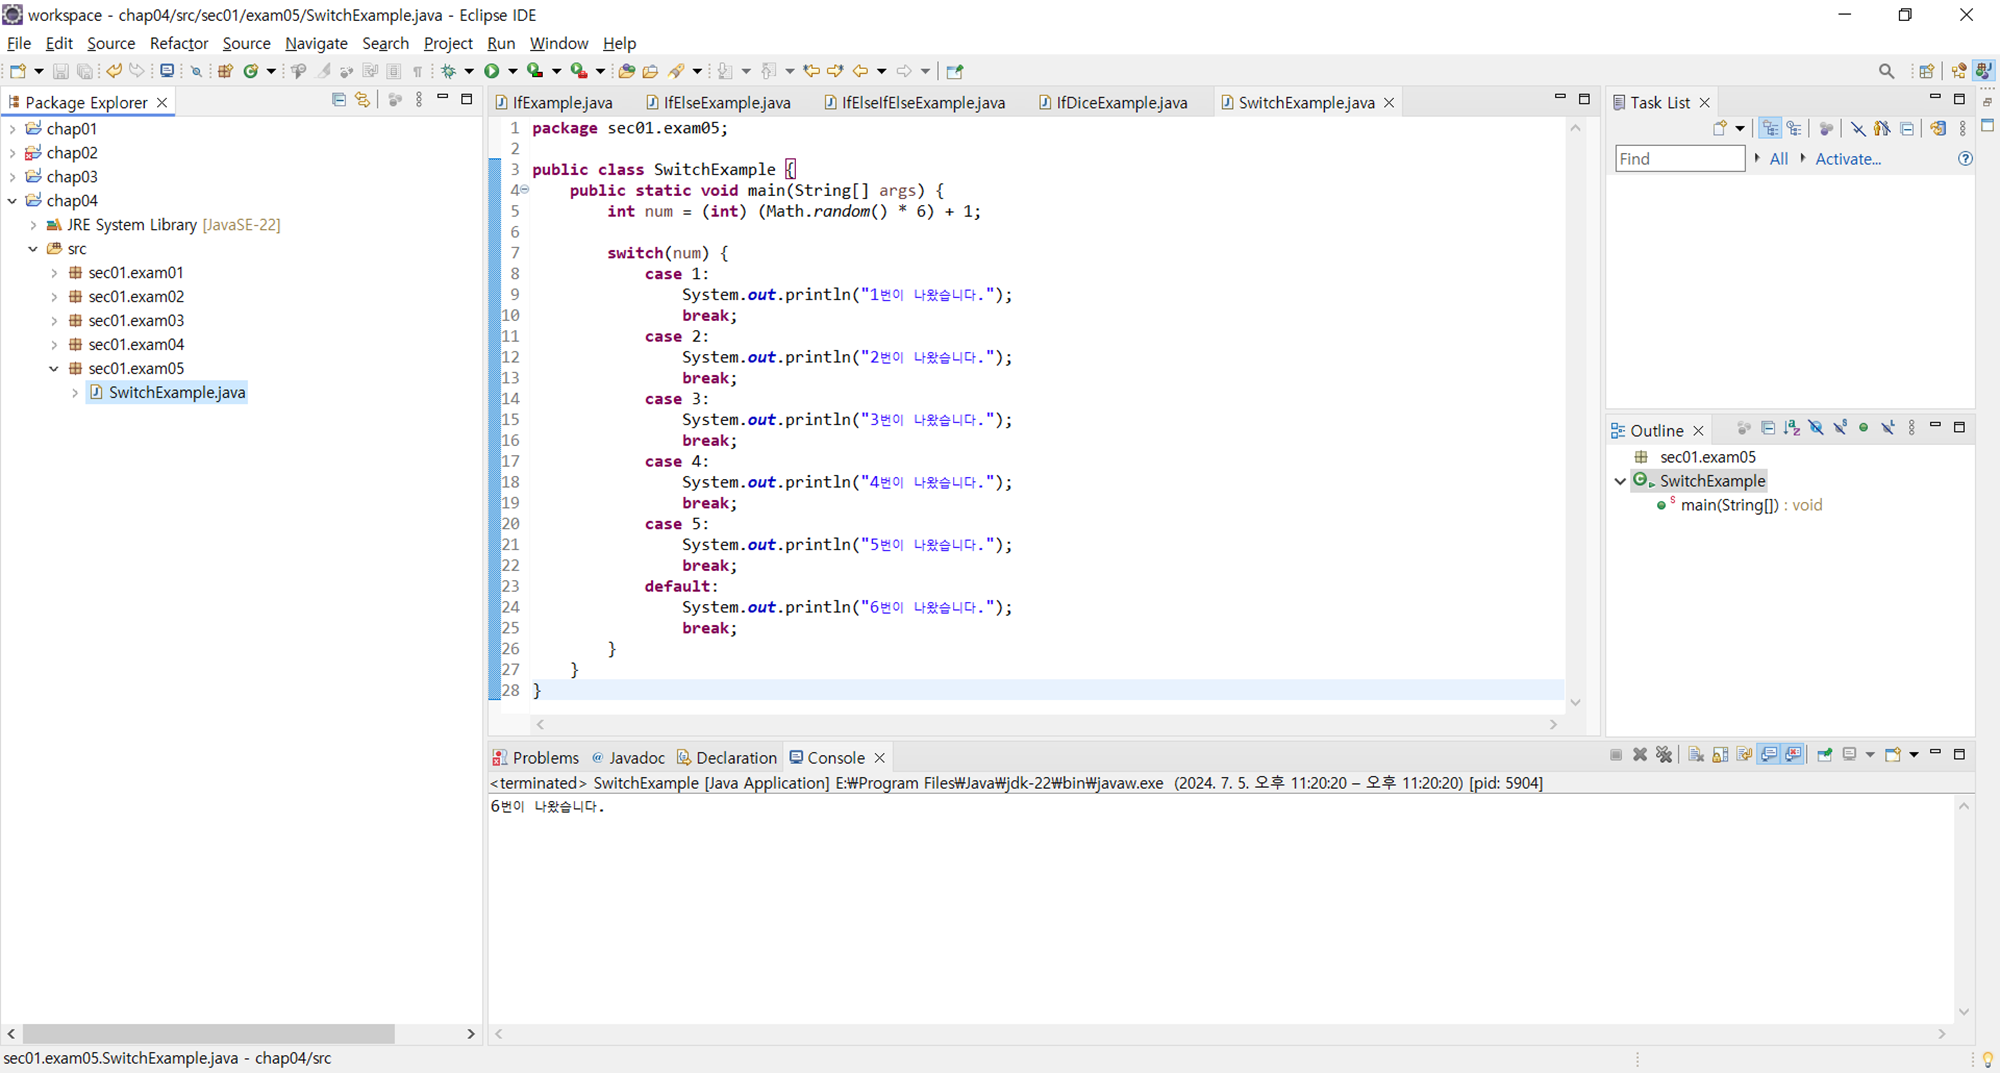Switch to Problems tab

[536, 758]
